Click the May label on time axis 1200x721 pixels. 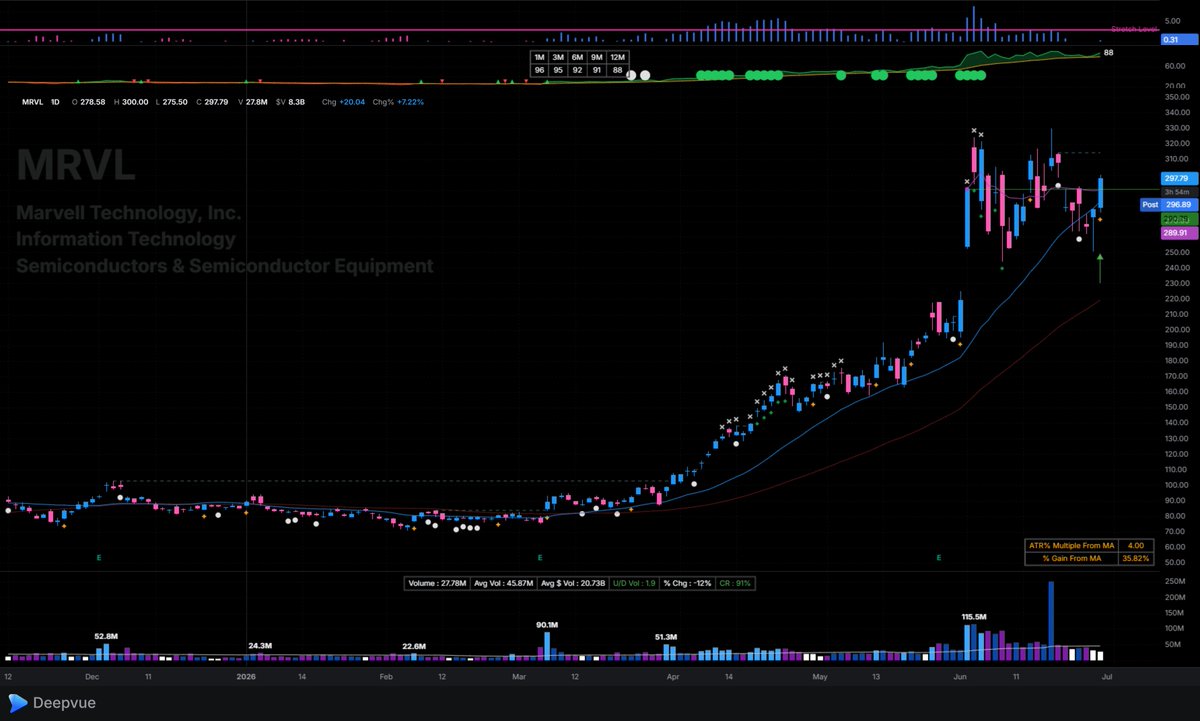pos(820,676)
